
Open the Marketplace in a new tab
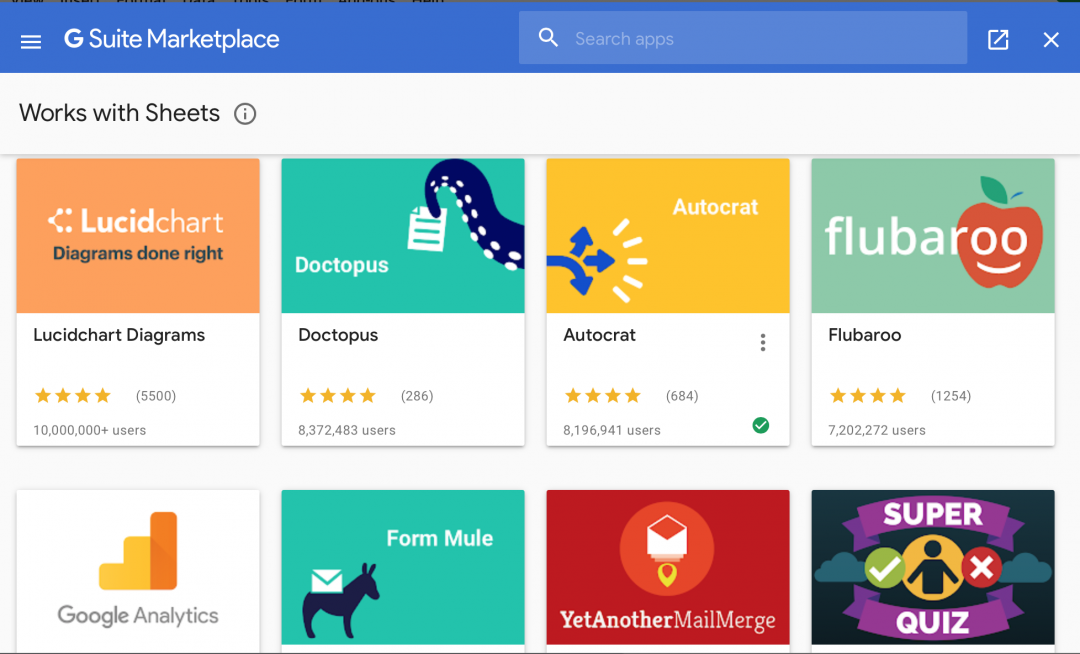click(x=997, y=40)
